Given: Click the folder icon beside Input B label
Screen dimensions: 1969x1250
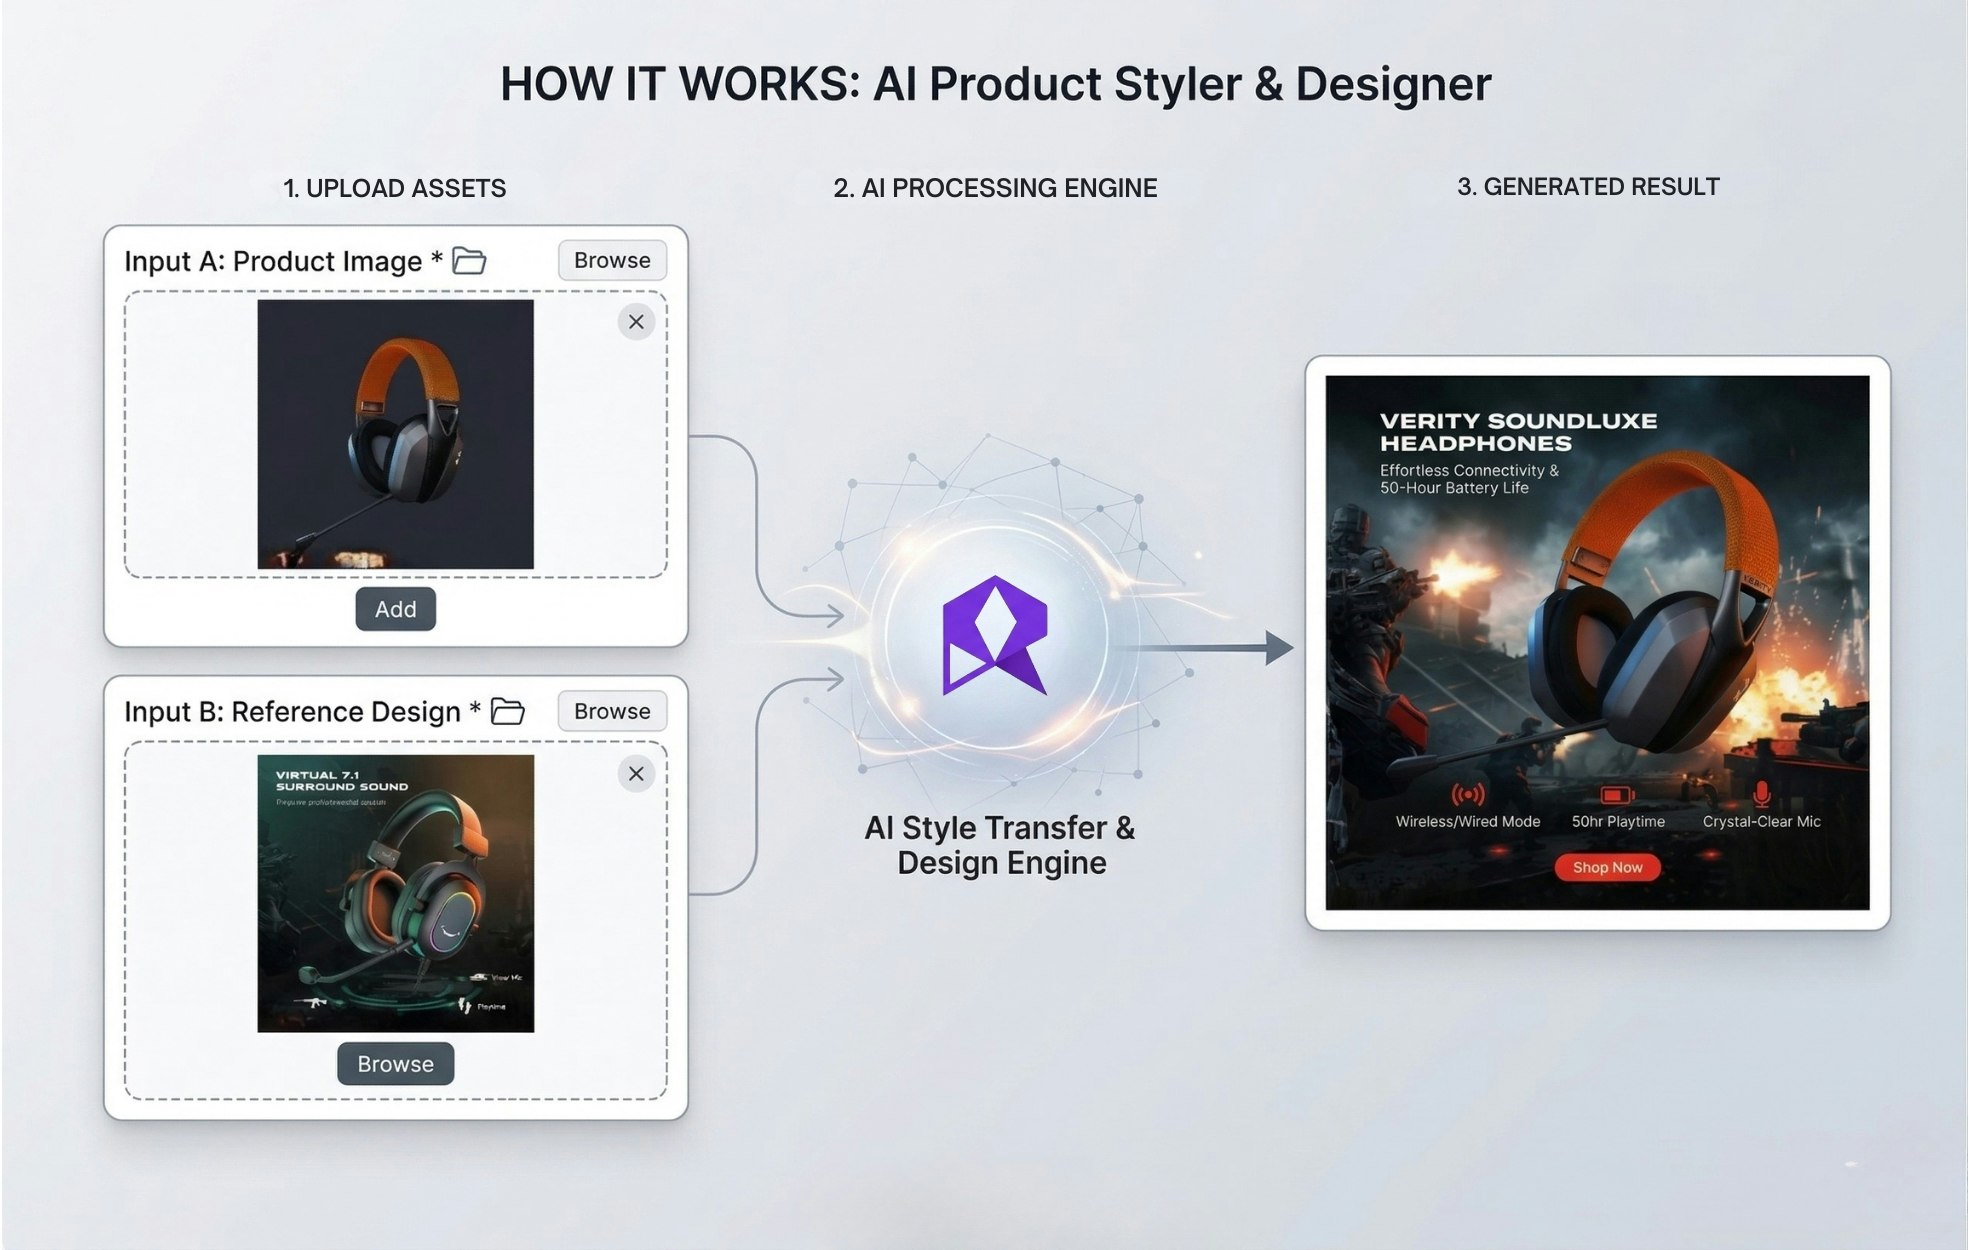Looking at the screenshot, I should 508,711.
